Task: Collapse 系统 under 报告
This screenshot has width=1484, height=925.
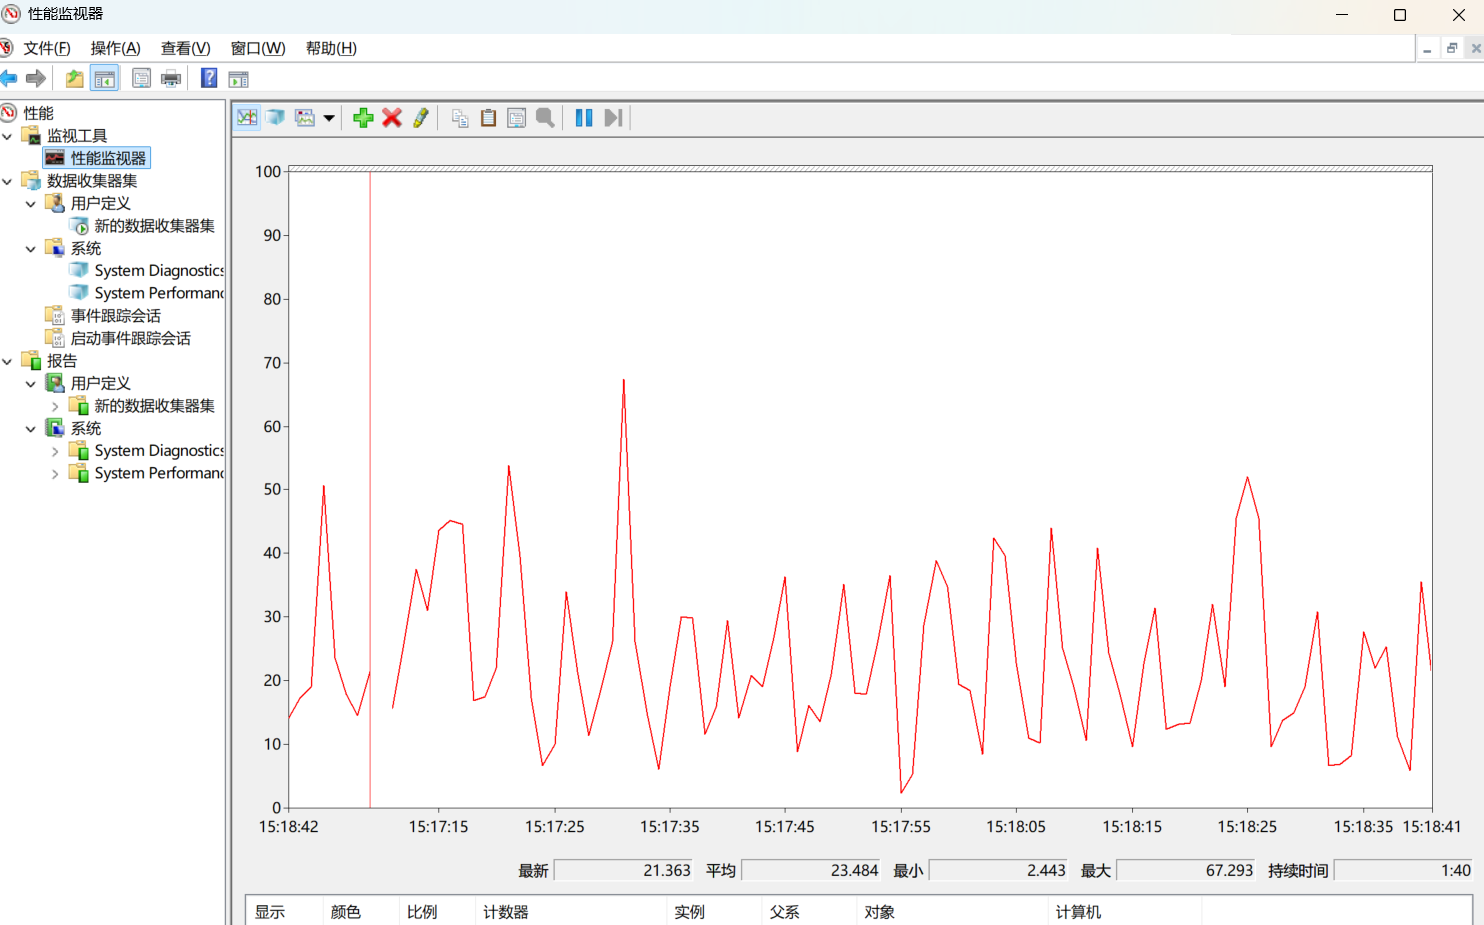Action: 31,429
